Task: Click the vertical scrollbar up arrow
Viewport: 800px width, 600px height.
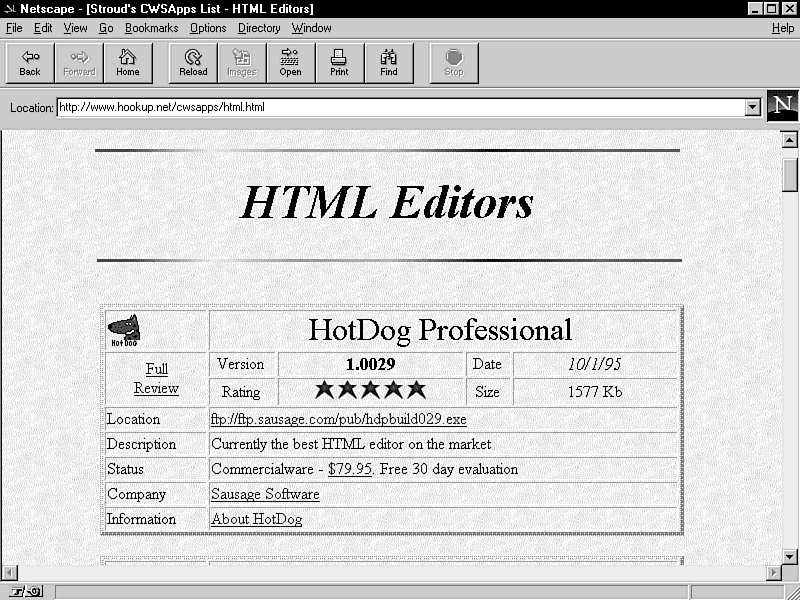Action: (789, 139)
